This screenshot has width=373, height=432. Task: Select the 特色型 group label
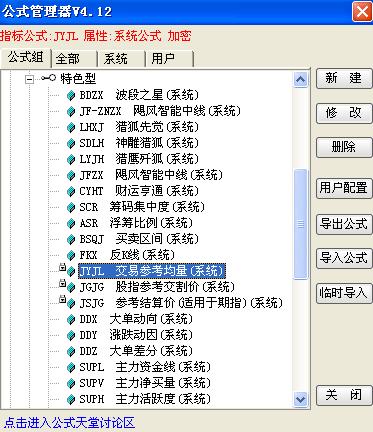point(78,79)
